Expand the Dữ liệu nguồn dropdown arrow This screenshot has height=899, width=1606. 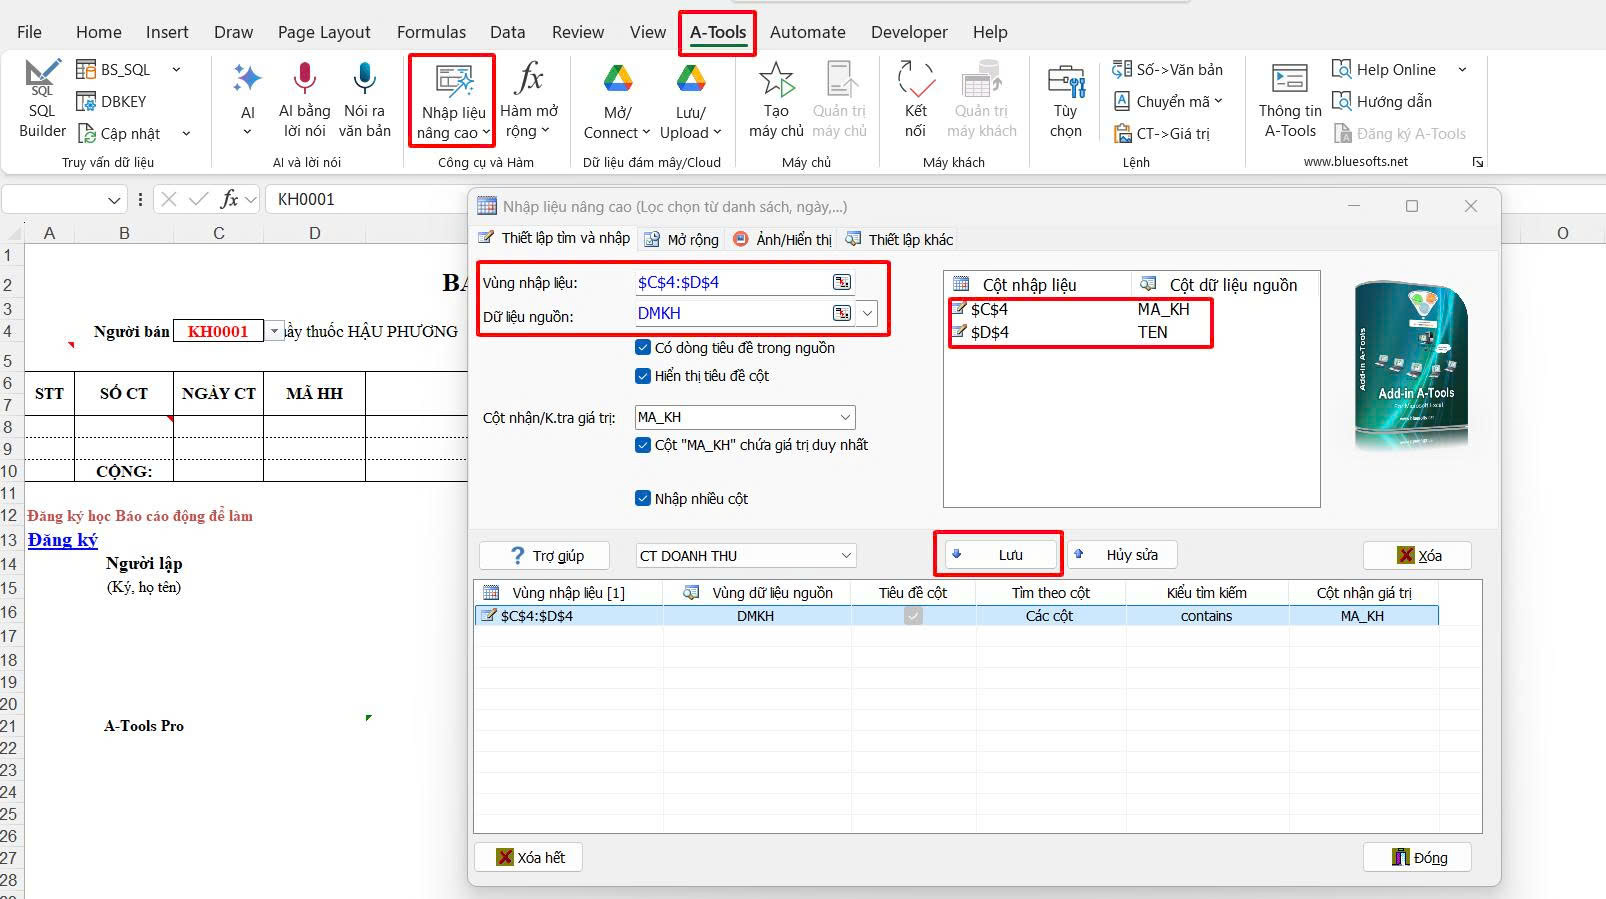pos(867,314)
